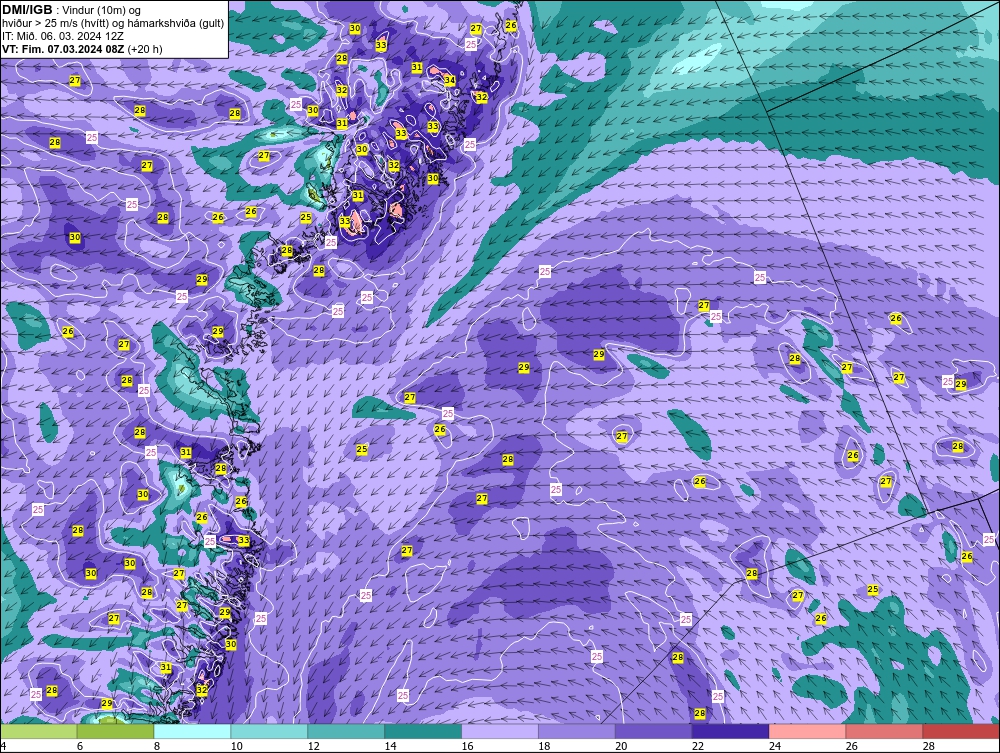1000x753 pixels.
Task: Click the '14' tick on the colour scale
Action: click(x=390, y=746)
